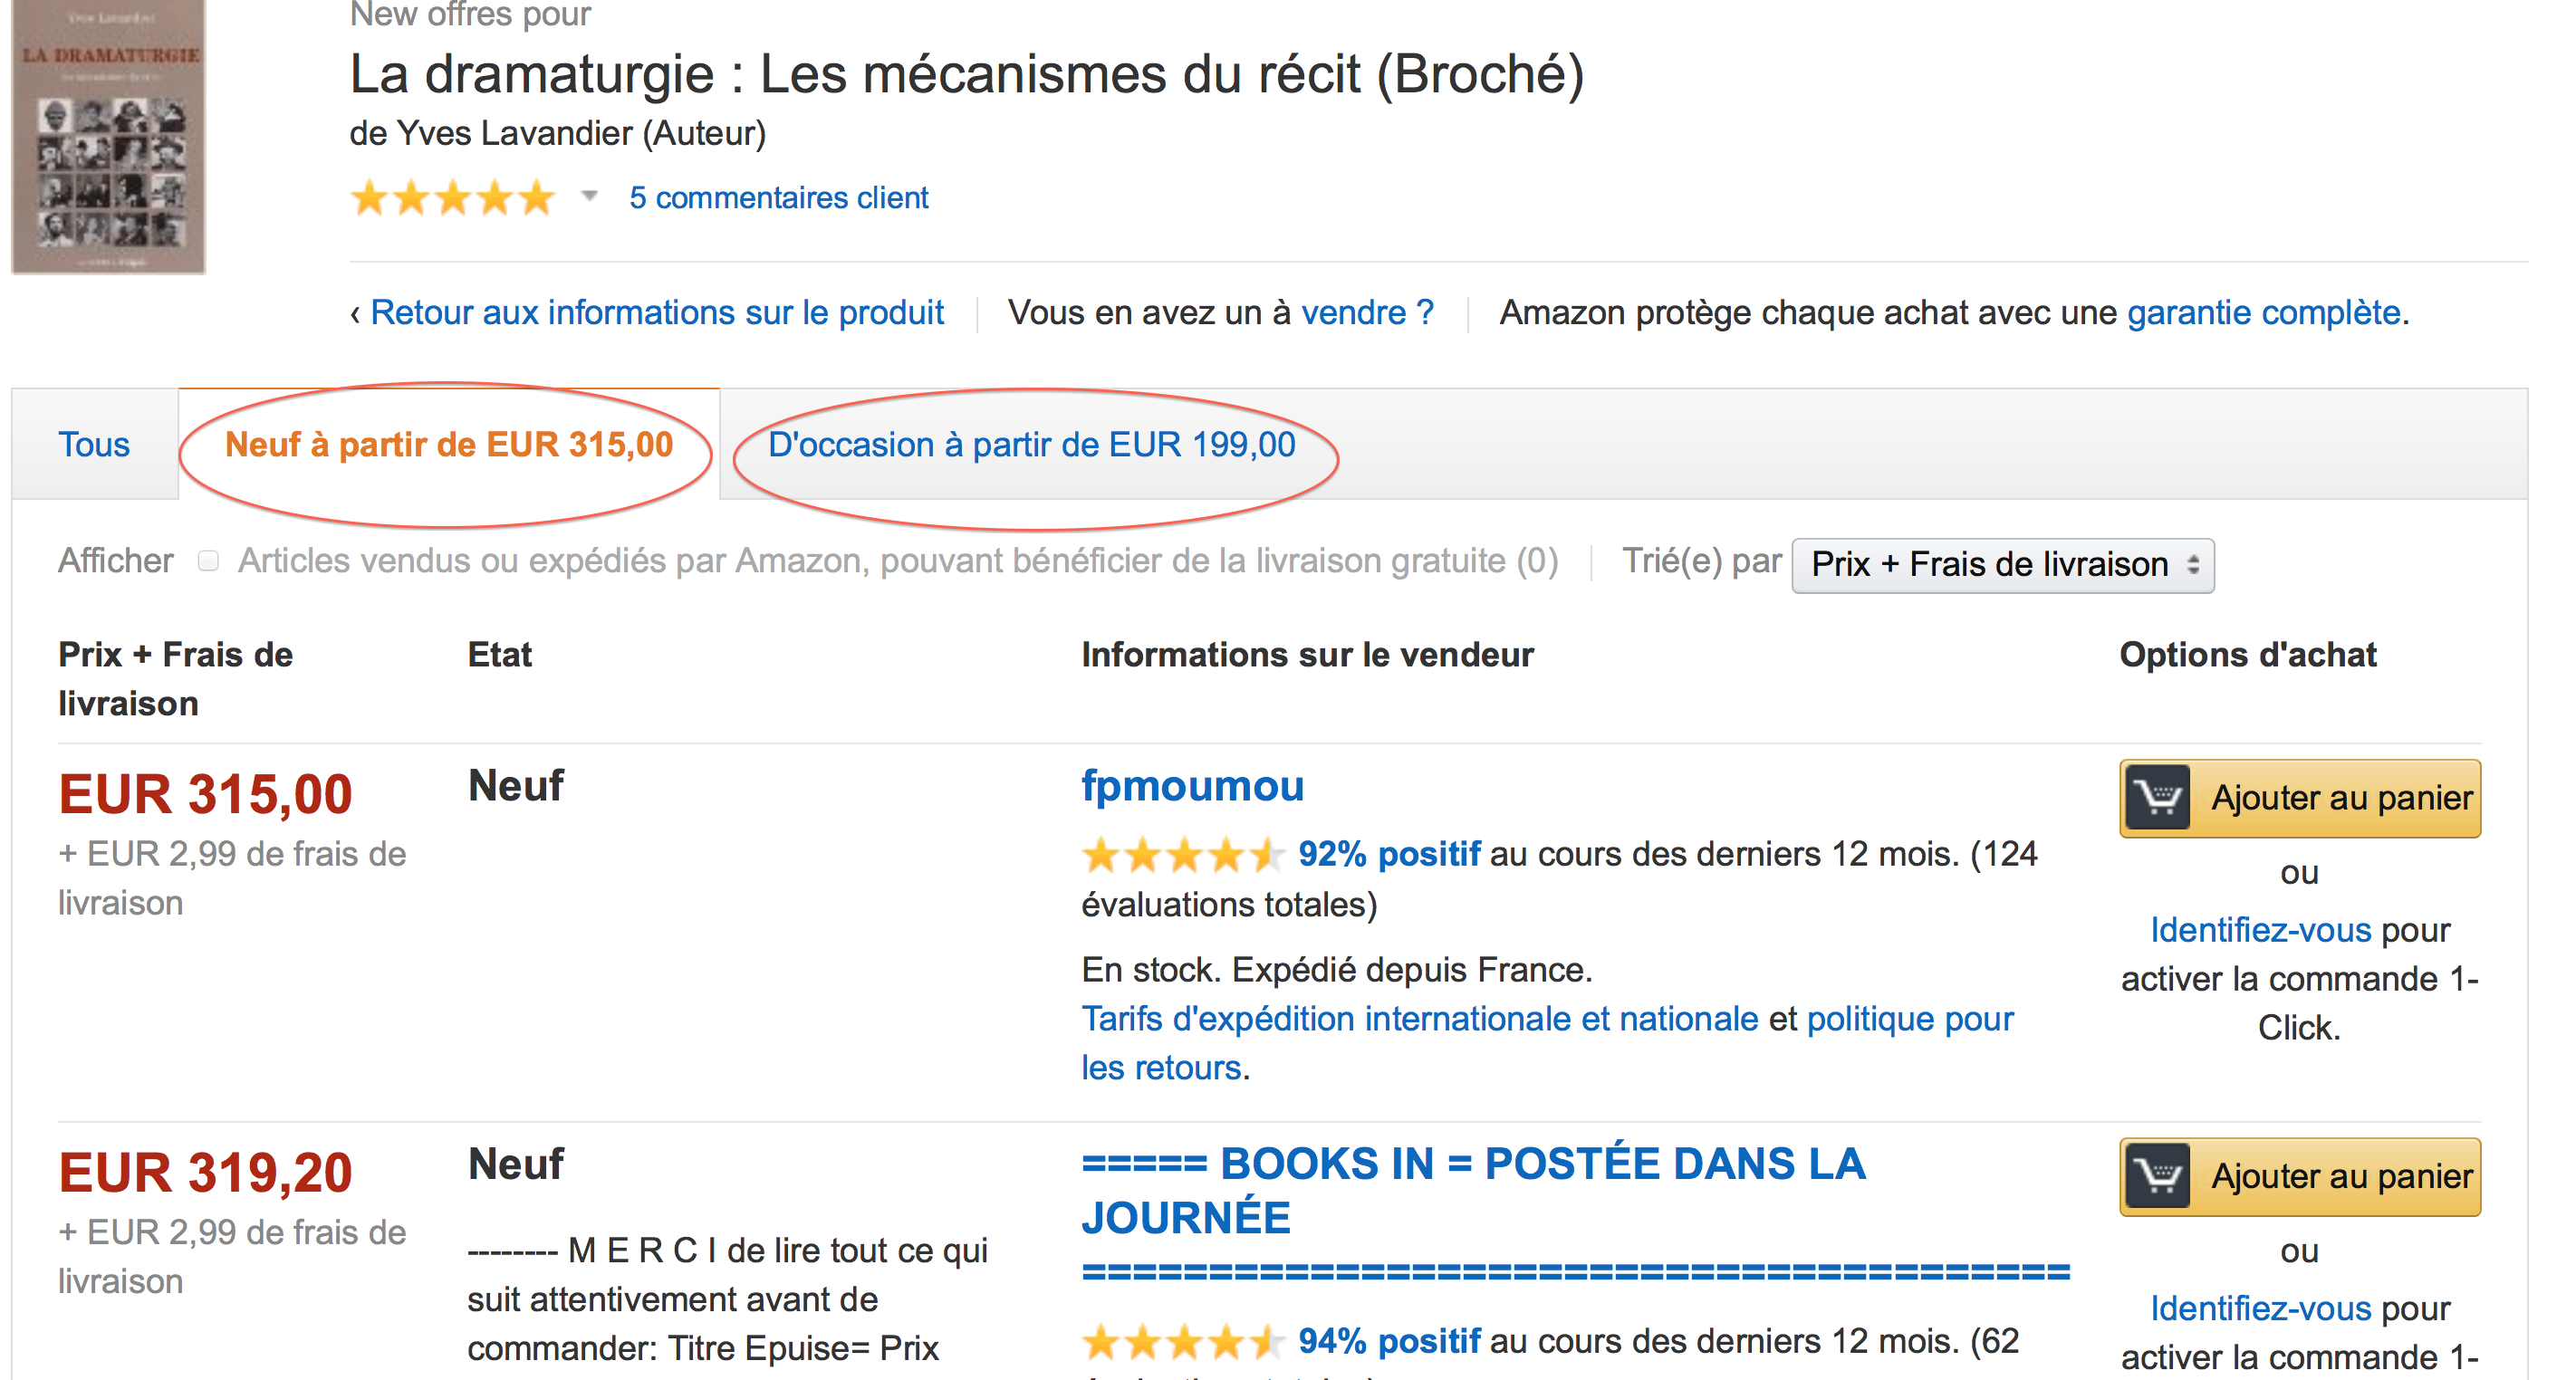Switch to the Tous tab

tap(94, 445)
